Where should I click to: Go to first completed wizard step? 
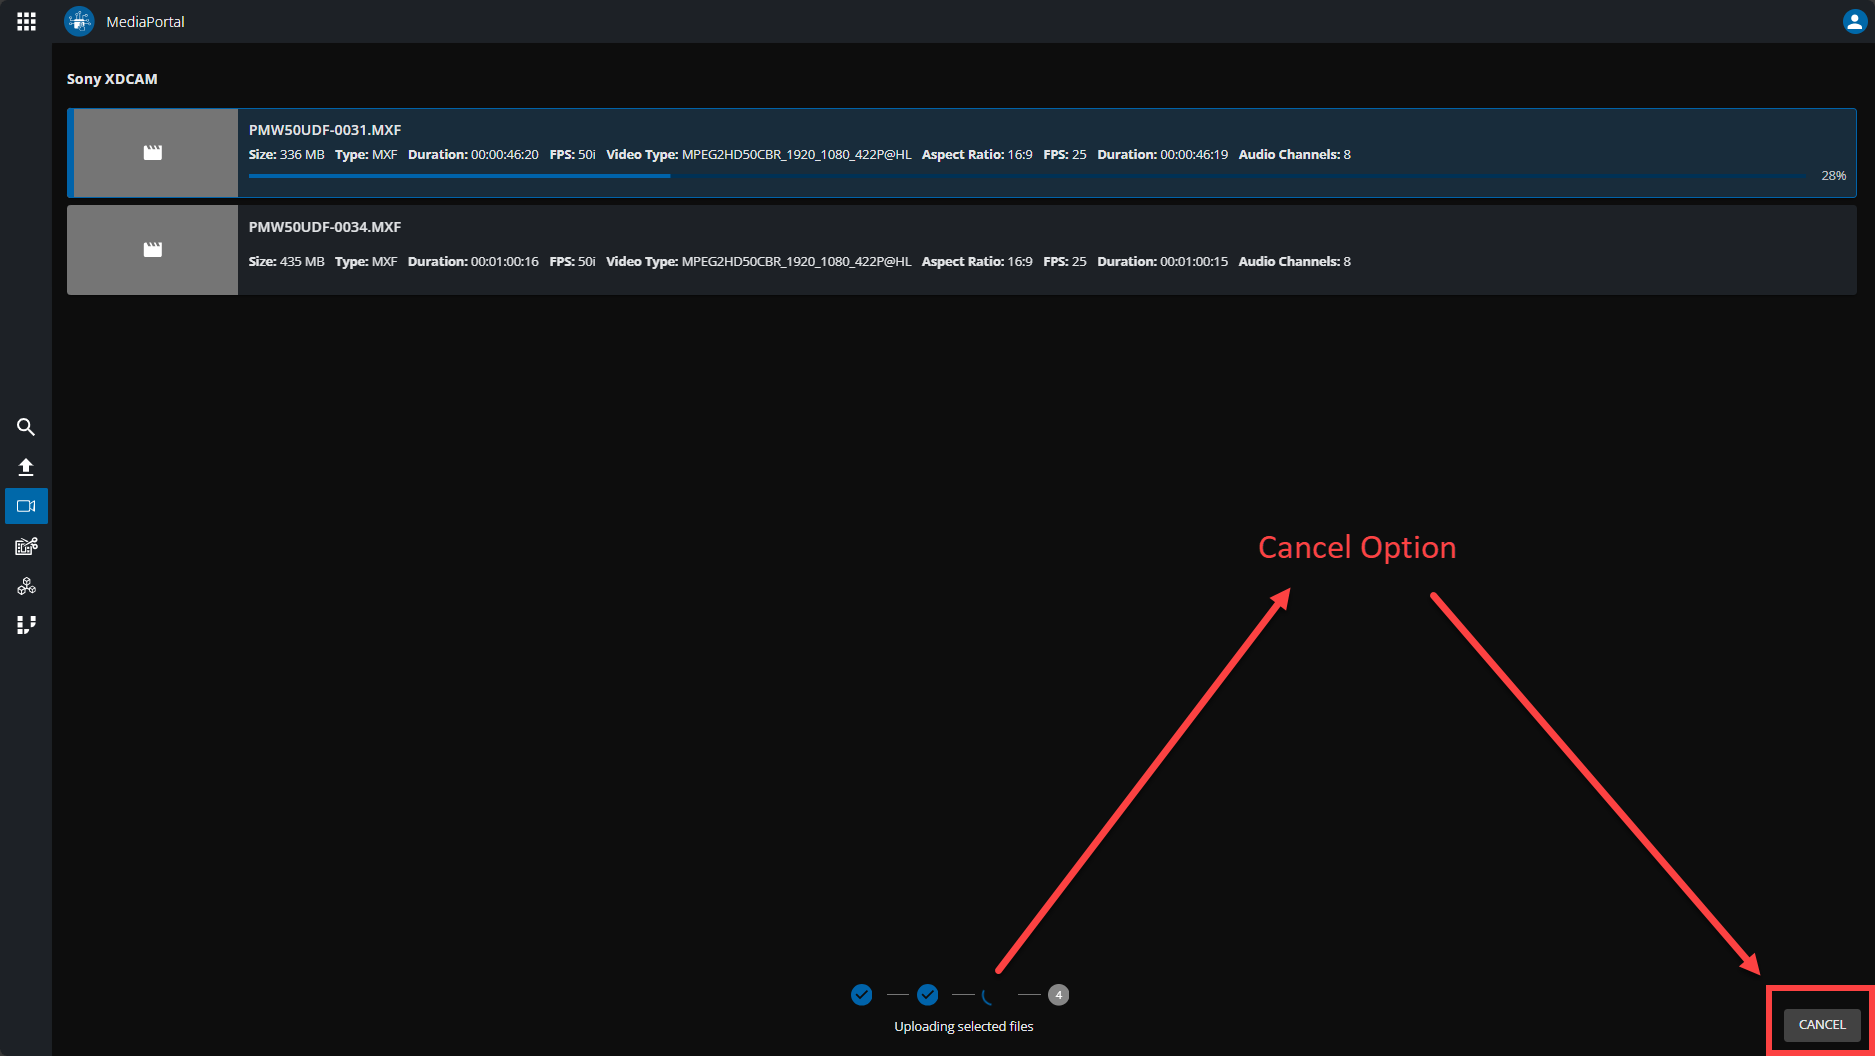point(861,994)
